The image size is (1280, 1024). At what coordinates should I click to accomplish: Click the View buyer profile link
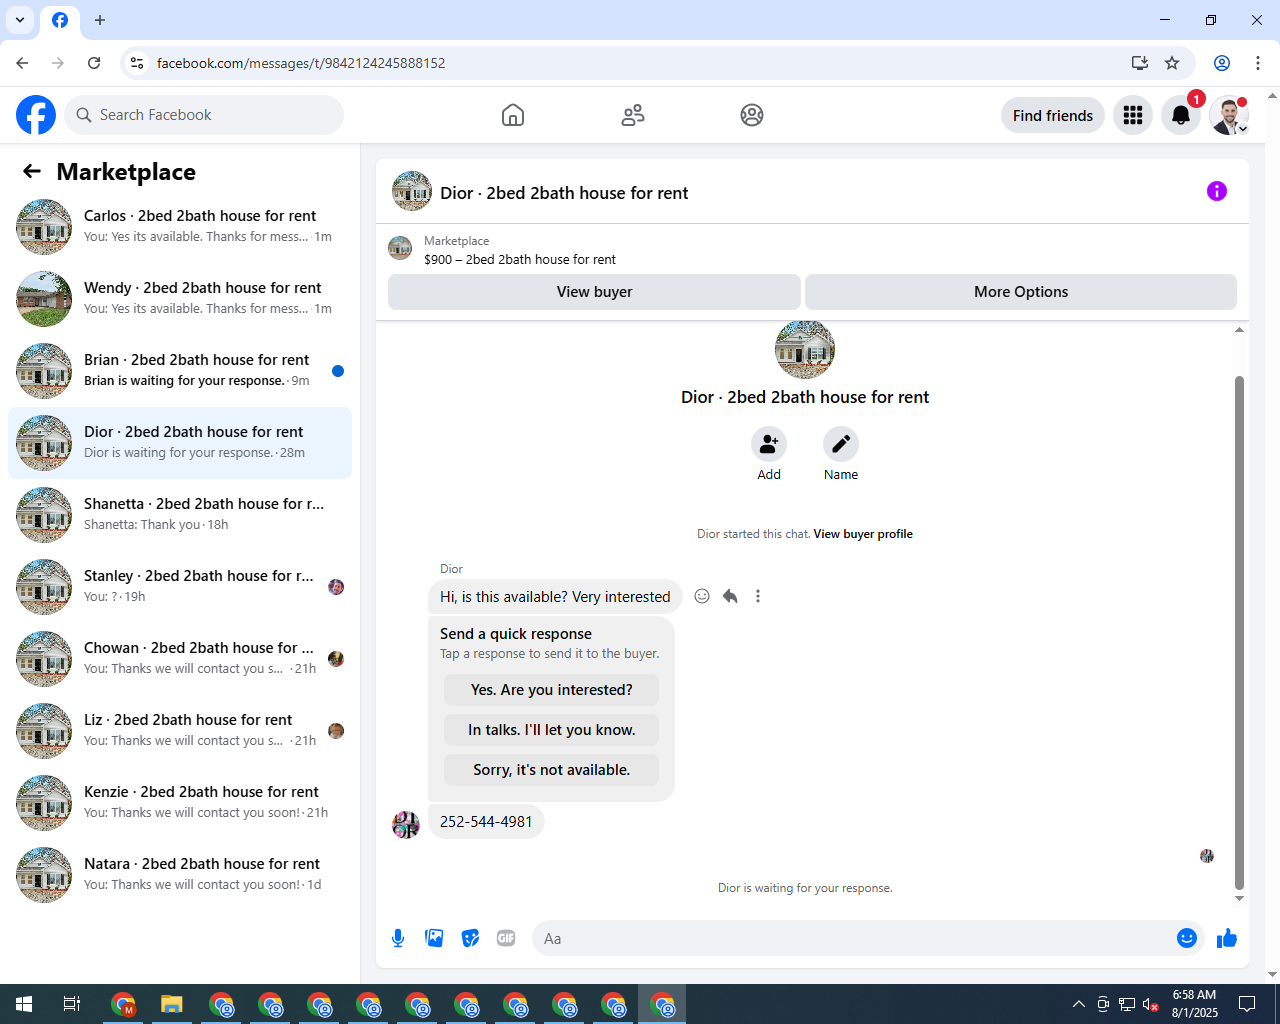863,534
